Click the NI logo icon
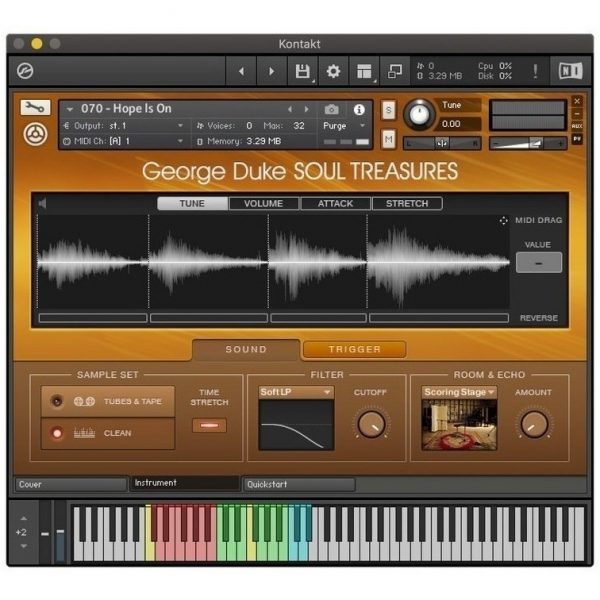 (571, 71)
